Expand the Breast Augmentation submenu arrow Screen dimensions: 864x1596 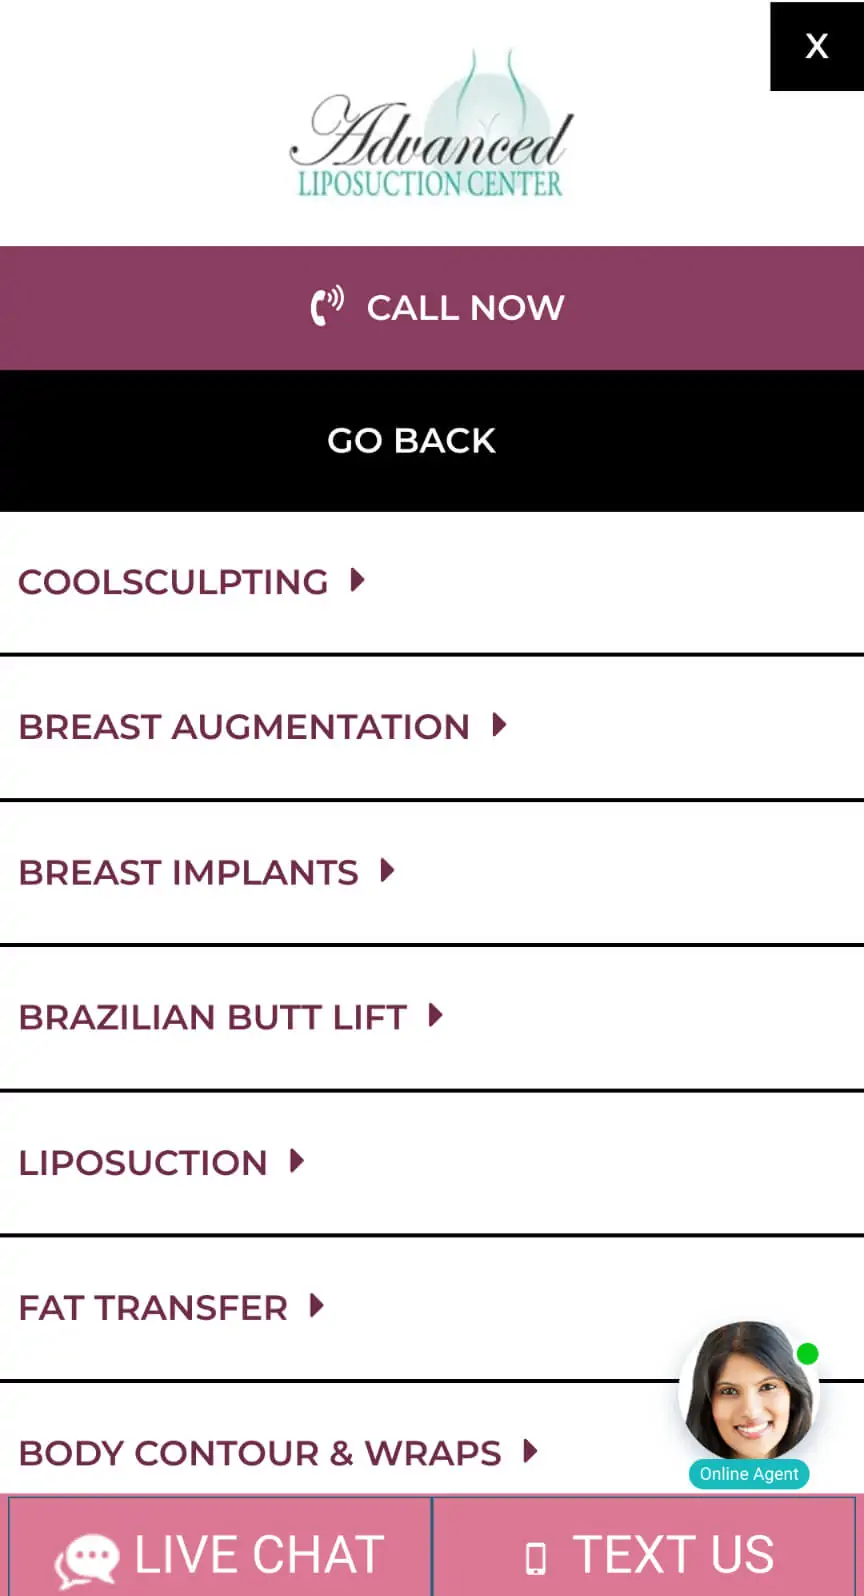[499, 725]
